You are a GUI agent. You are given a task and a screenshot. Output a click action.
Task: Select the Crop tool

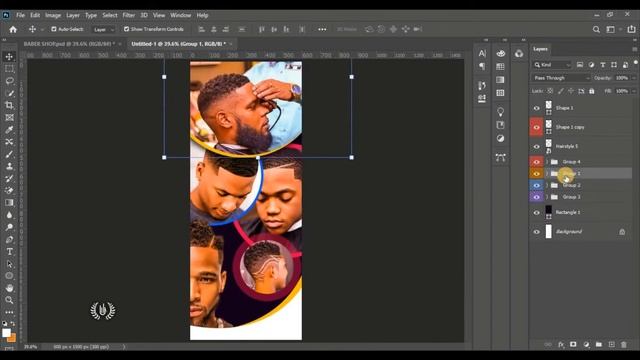pos(9,105)
